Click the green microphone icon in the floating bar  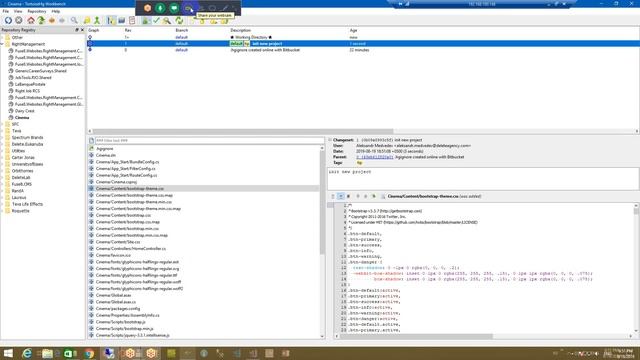[x=160, y=8]
